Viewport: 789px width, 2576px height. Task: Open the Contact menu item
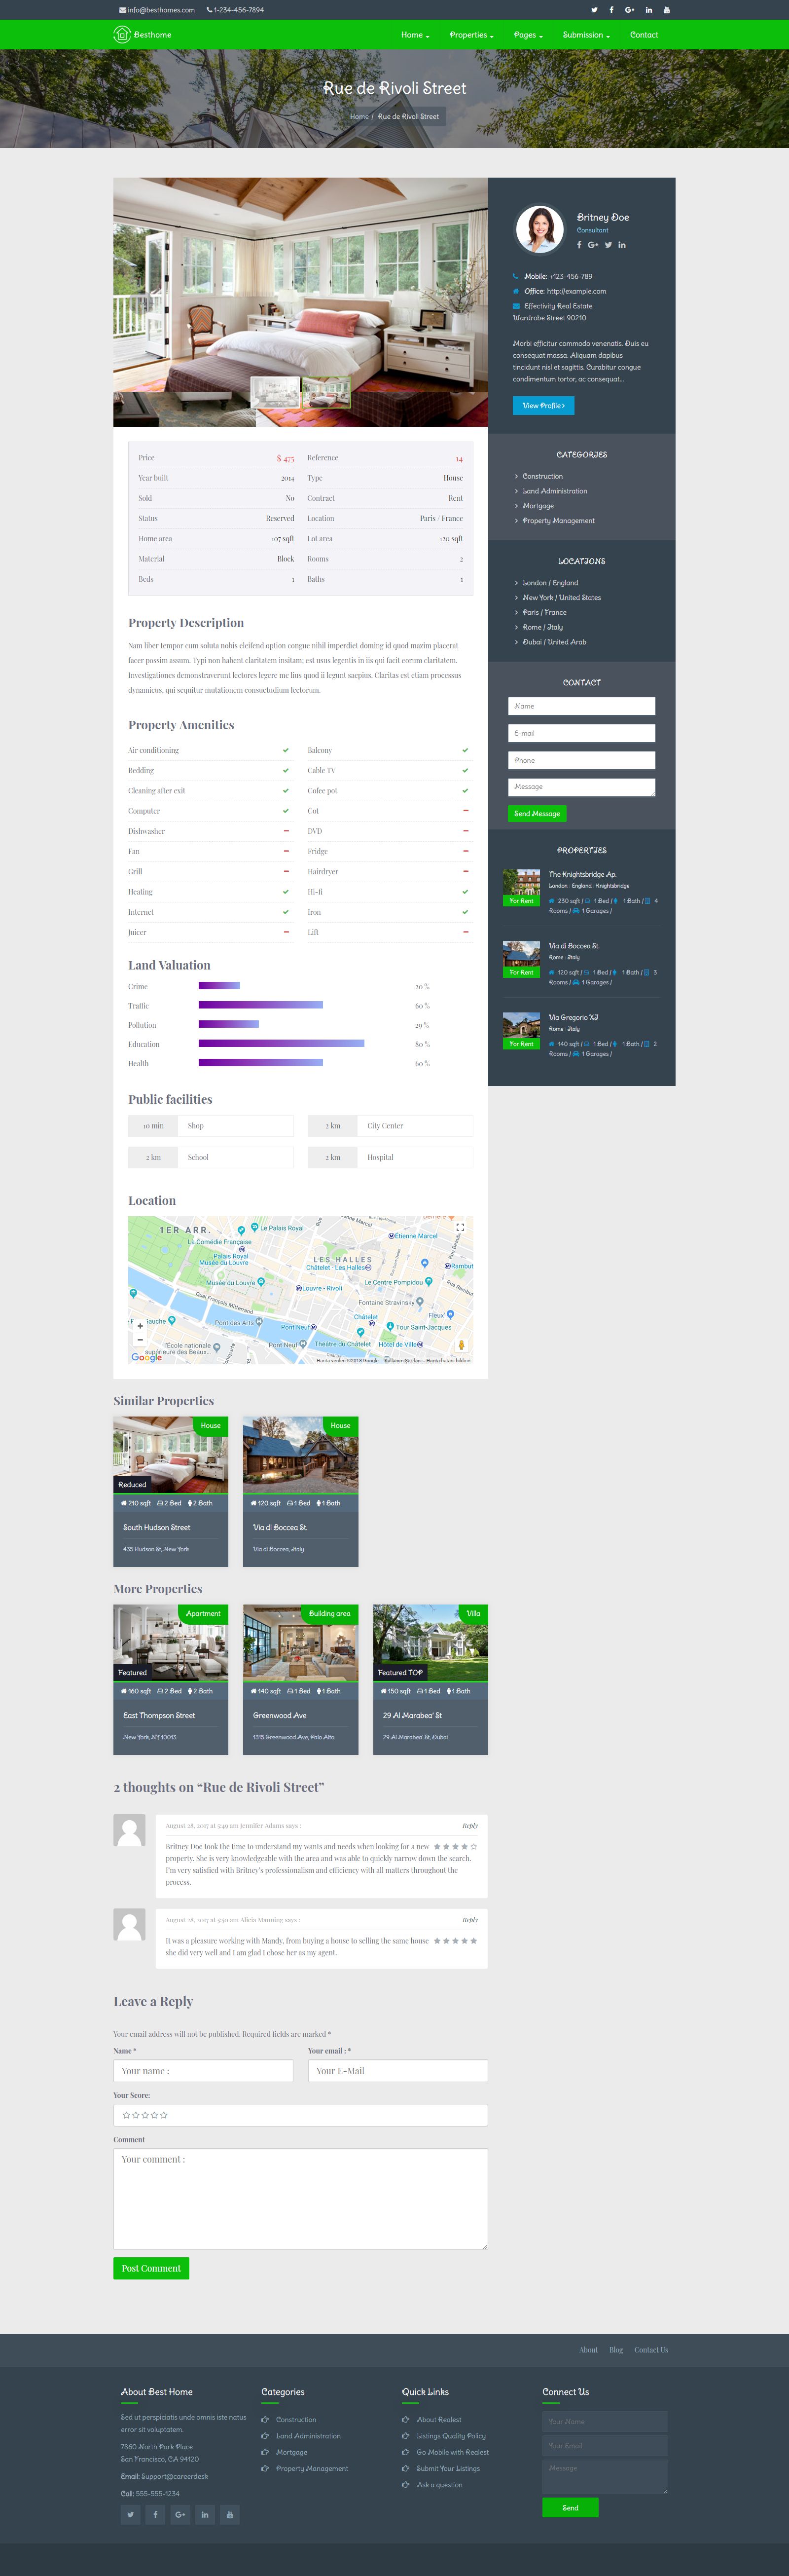click(x=644, y=35)
